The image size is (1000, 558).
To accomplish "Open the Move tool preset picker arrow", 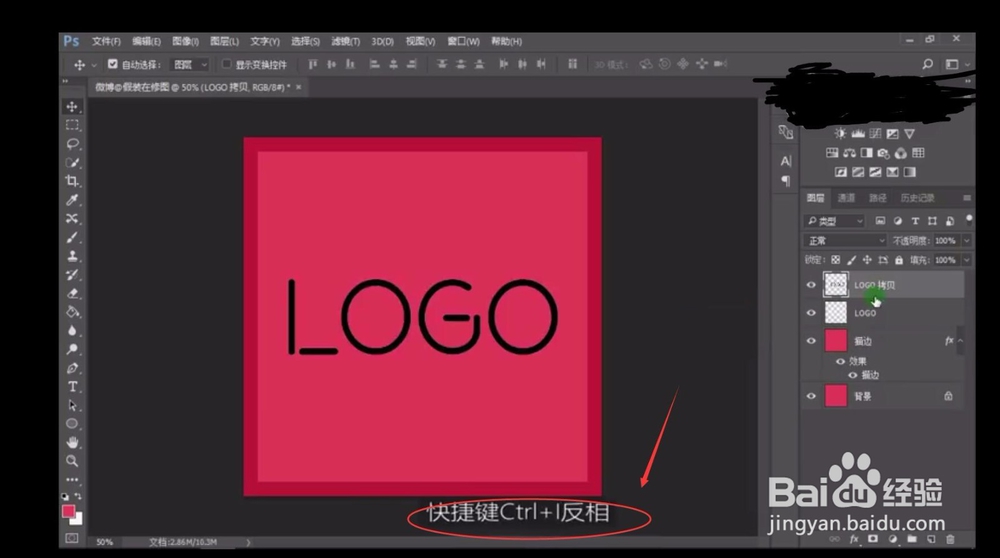I will tap(94, 64).
